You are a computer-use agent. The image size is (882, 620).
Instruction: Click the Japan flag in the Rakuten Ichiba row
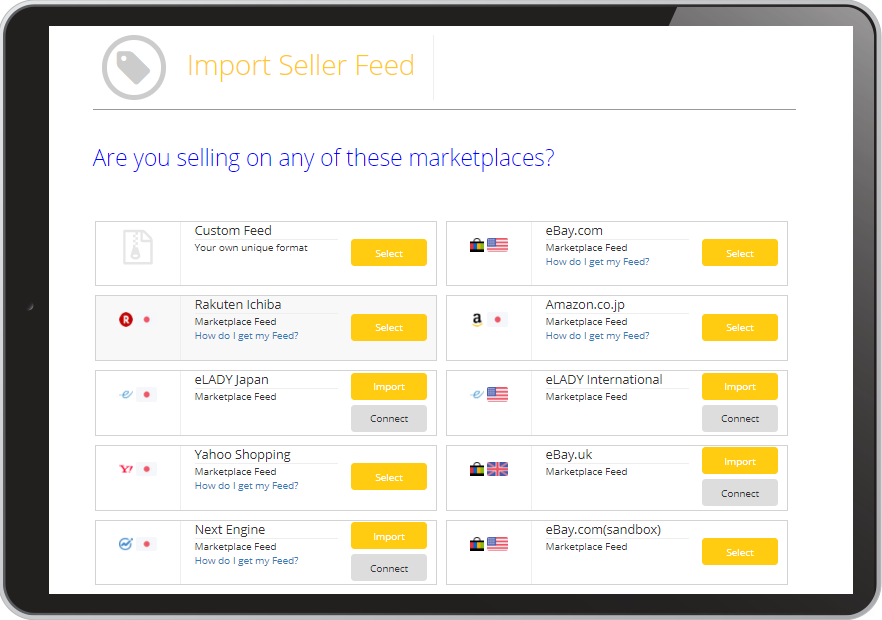(x=147, y=320)
